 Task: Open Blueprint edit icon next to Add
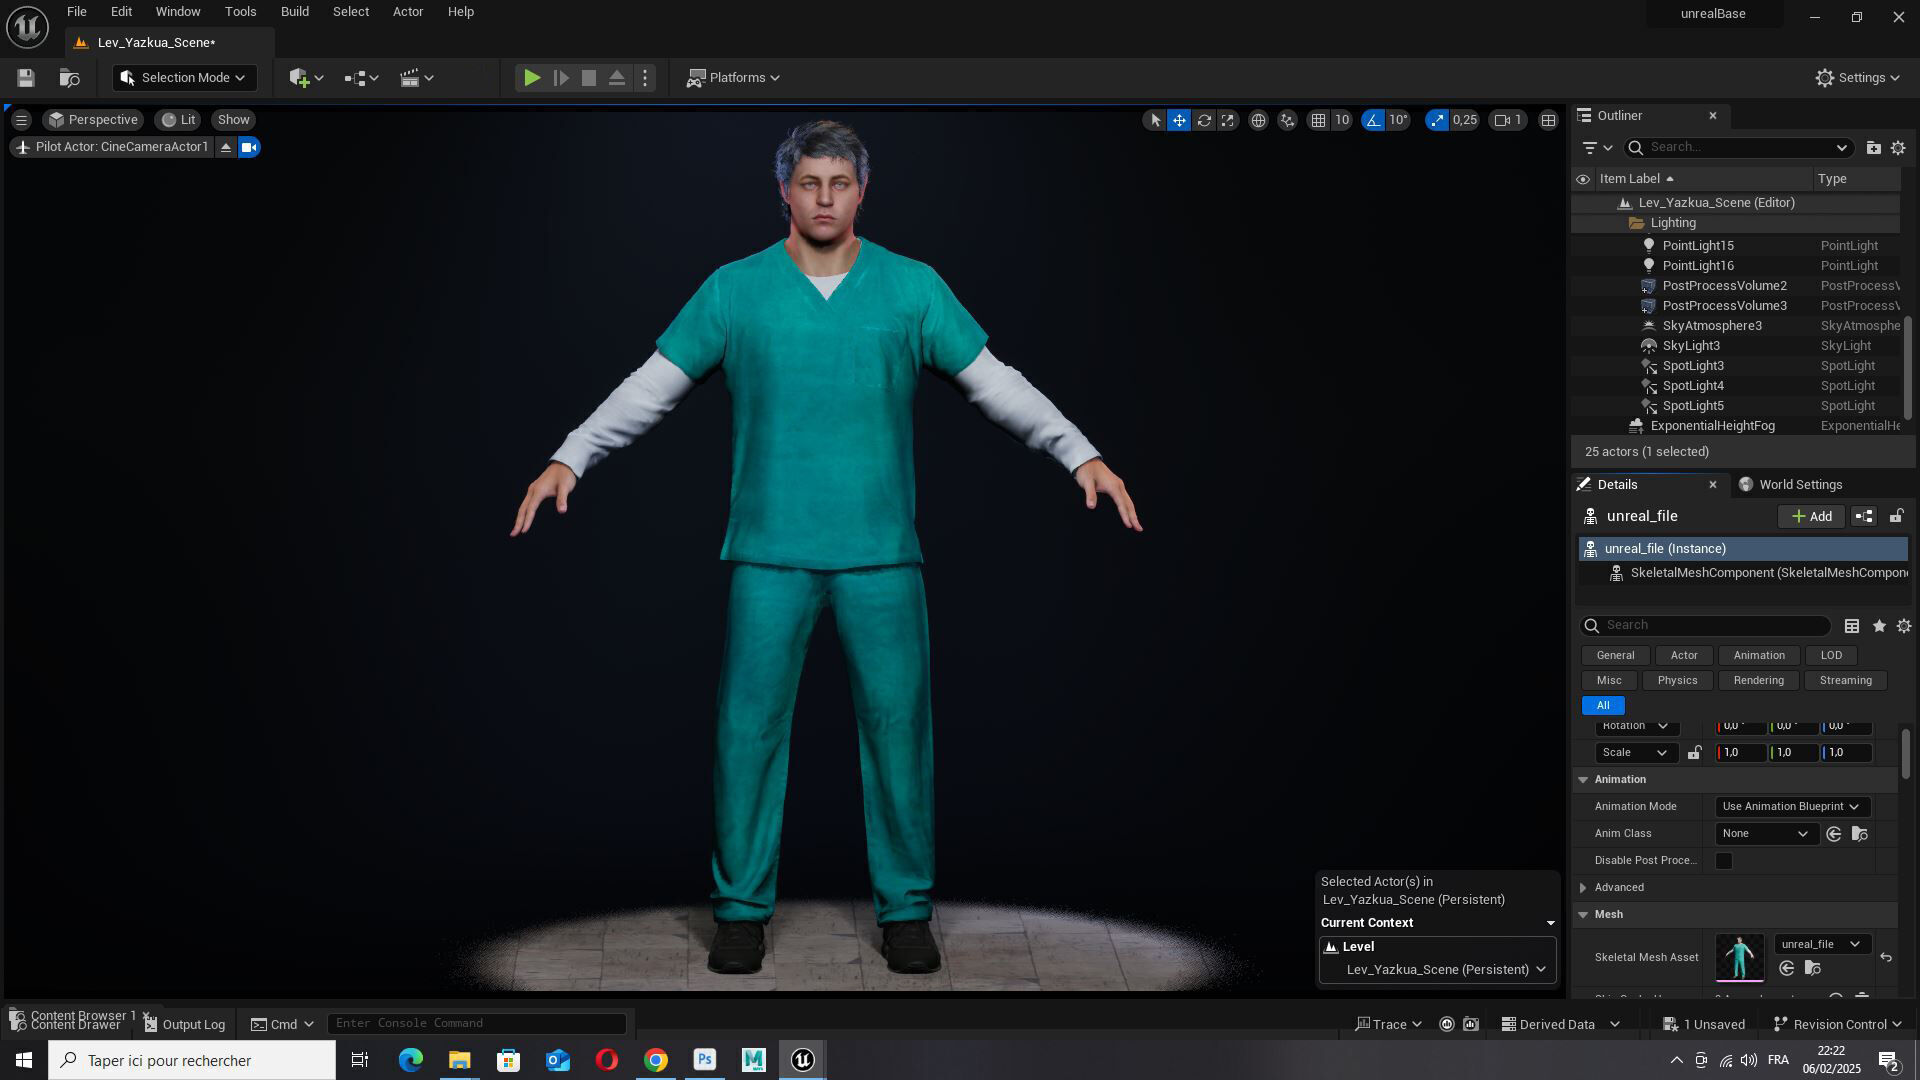[x=1864, y=516]
